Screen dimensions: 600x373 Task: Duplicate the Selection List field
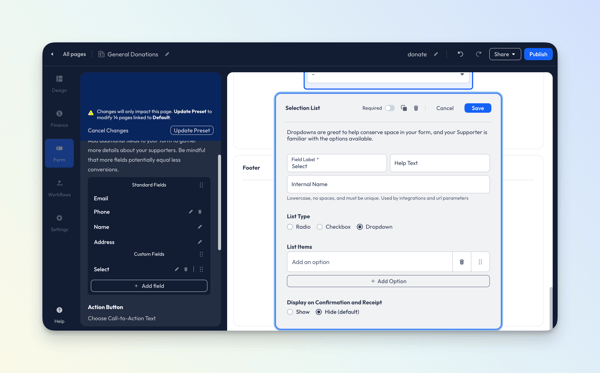[x=404, y=108]
